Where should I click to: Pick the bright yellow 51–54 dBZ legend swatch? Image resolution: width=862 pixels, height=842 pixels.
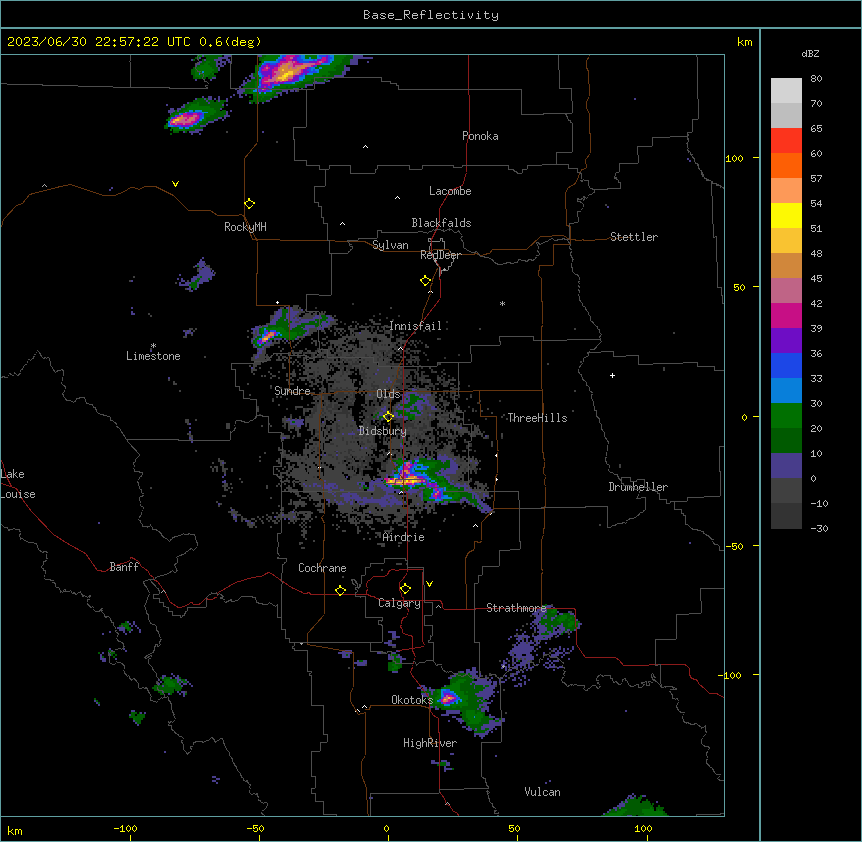[786, 215]
